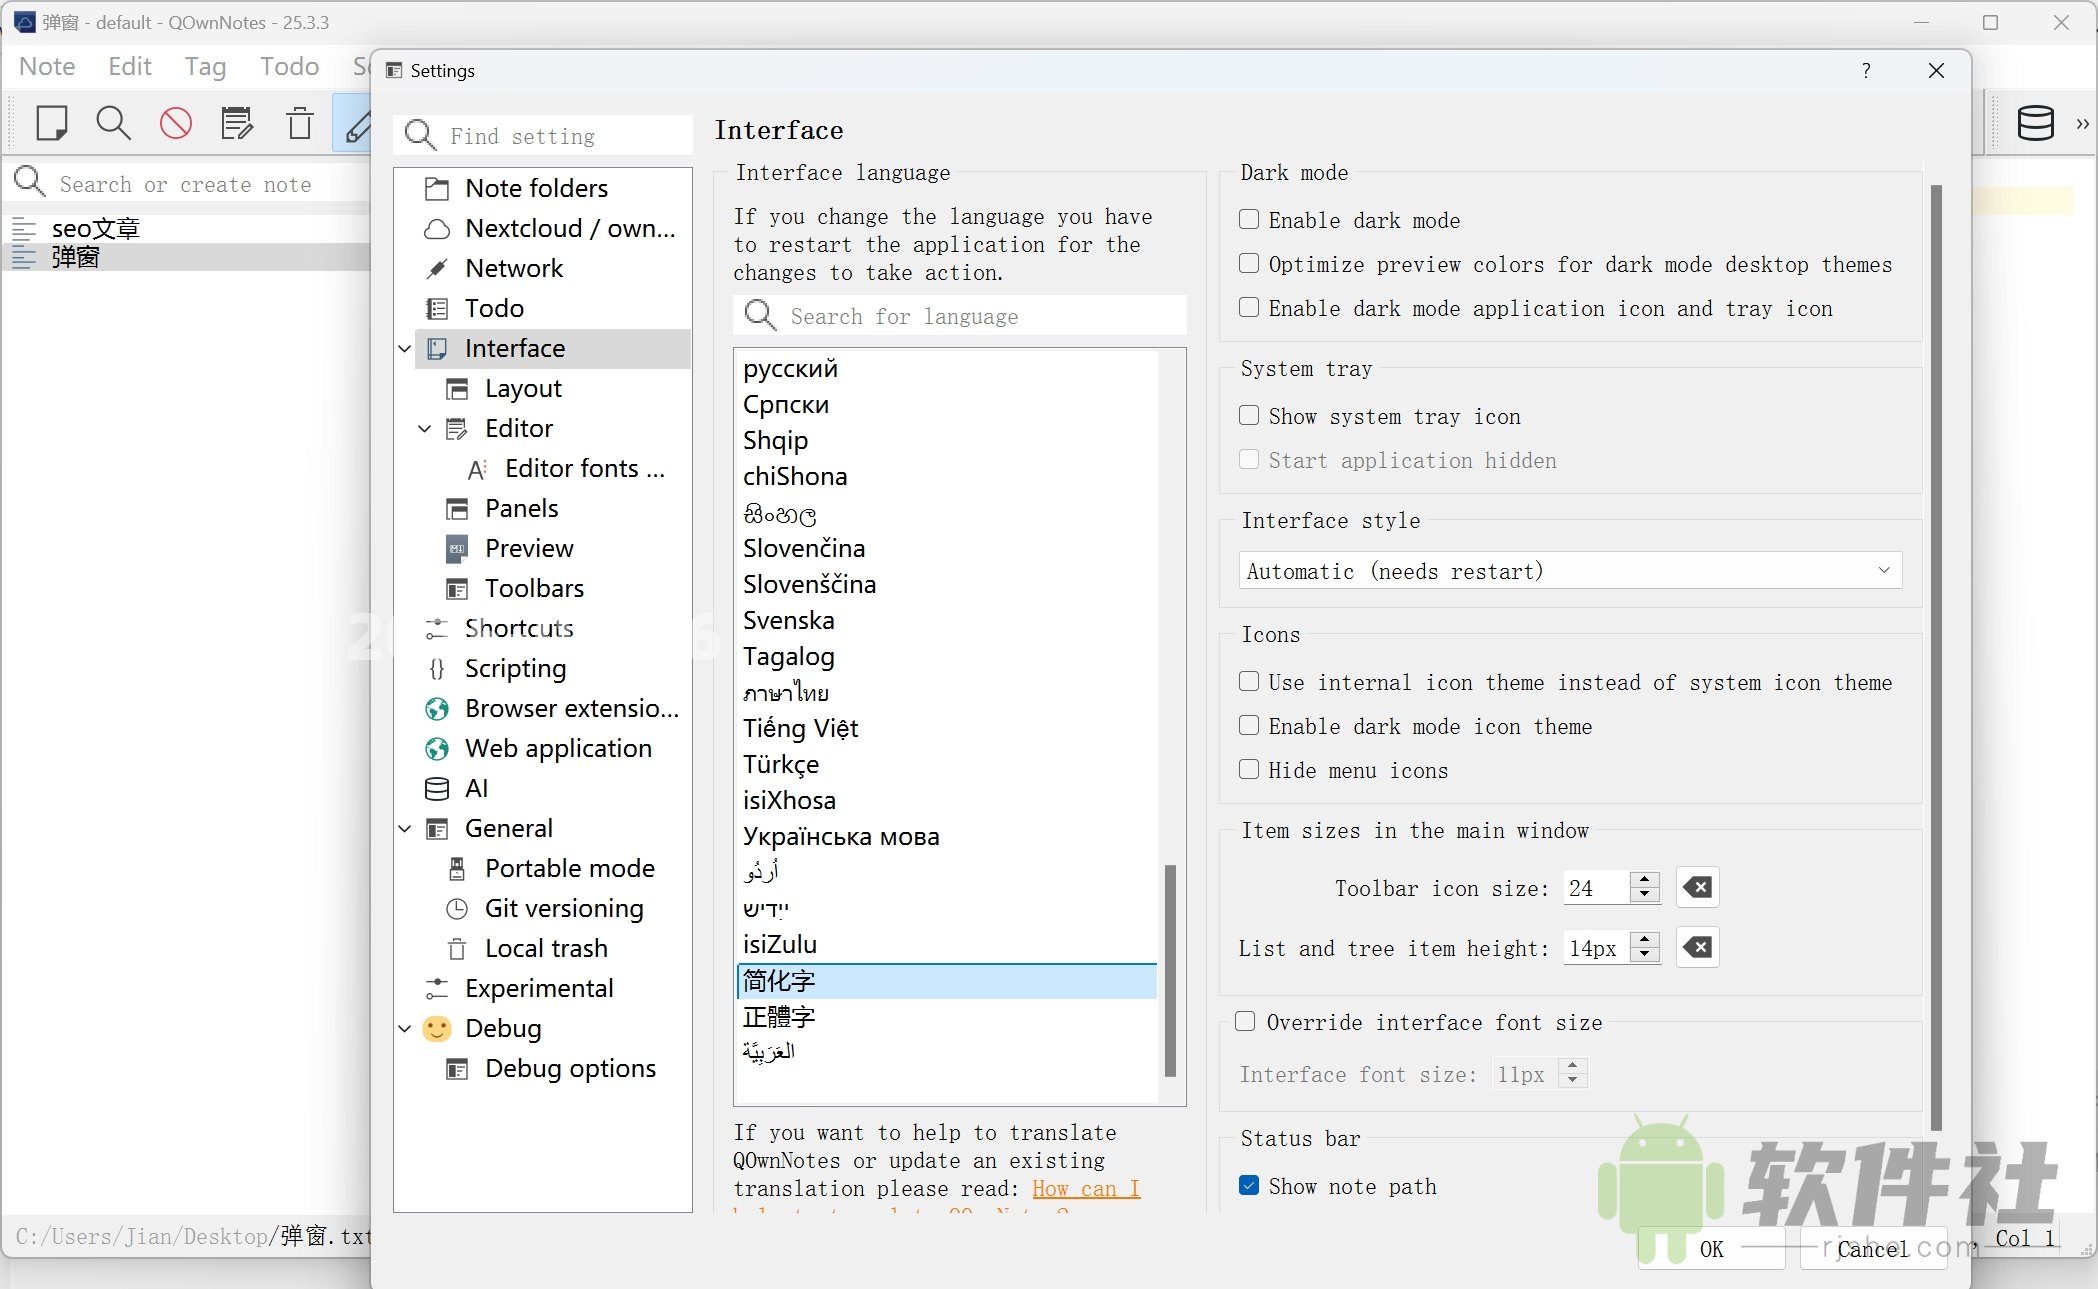2098x1289 pixels.
Task: Open note search with the magnifier toolbar icon
Action: pos(113,123)
